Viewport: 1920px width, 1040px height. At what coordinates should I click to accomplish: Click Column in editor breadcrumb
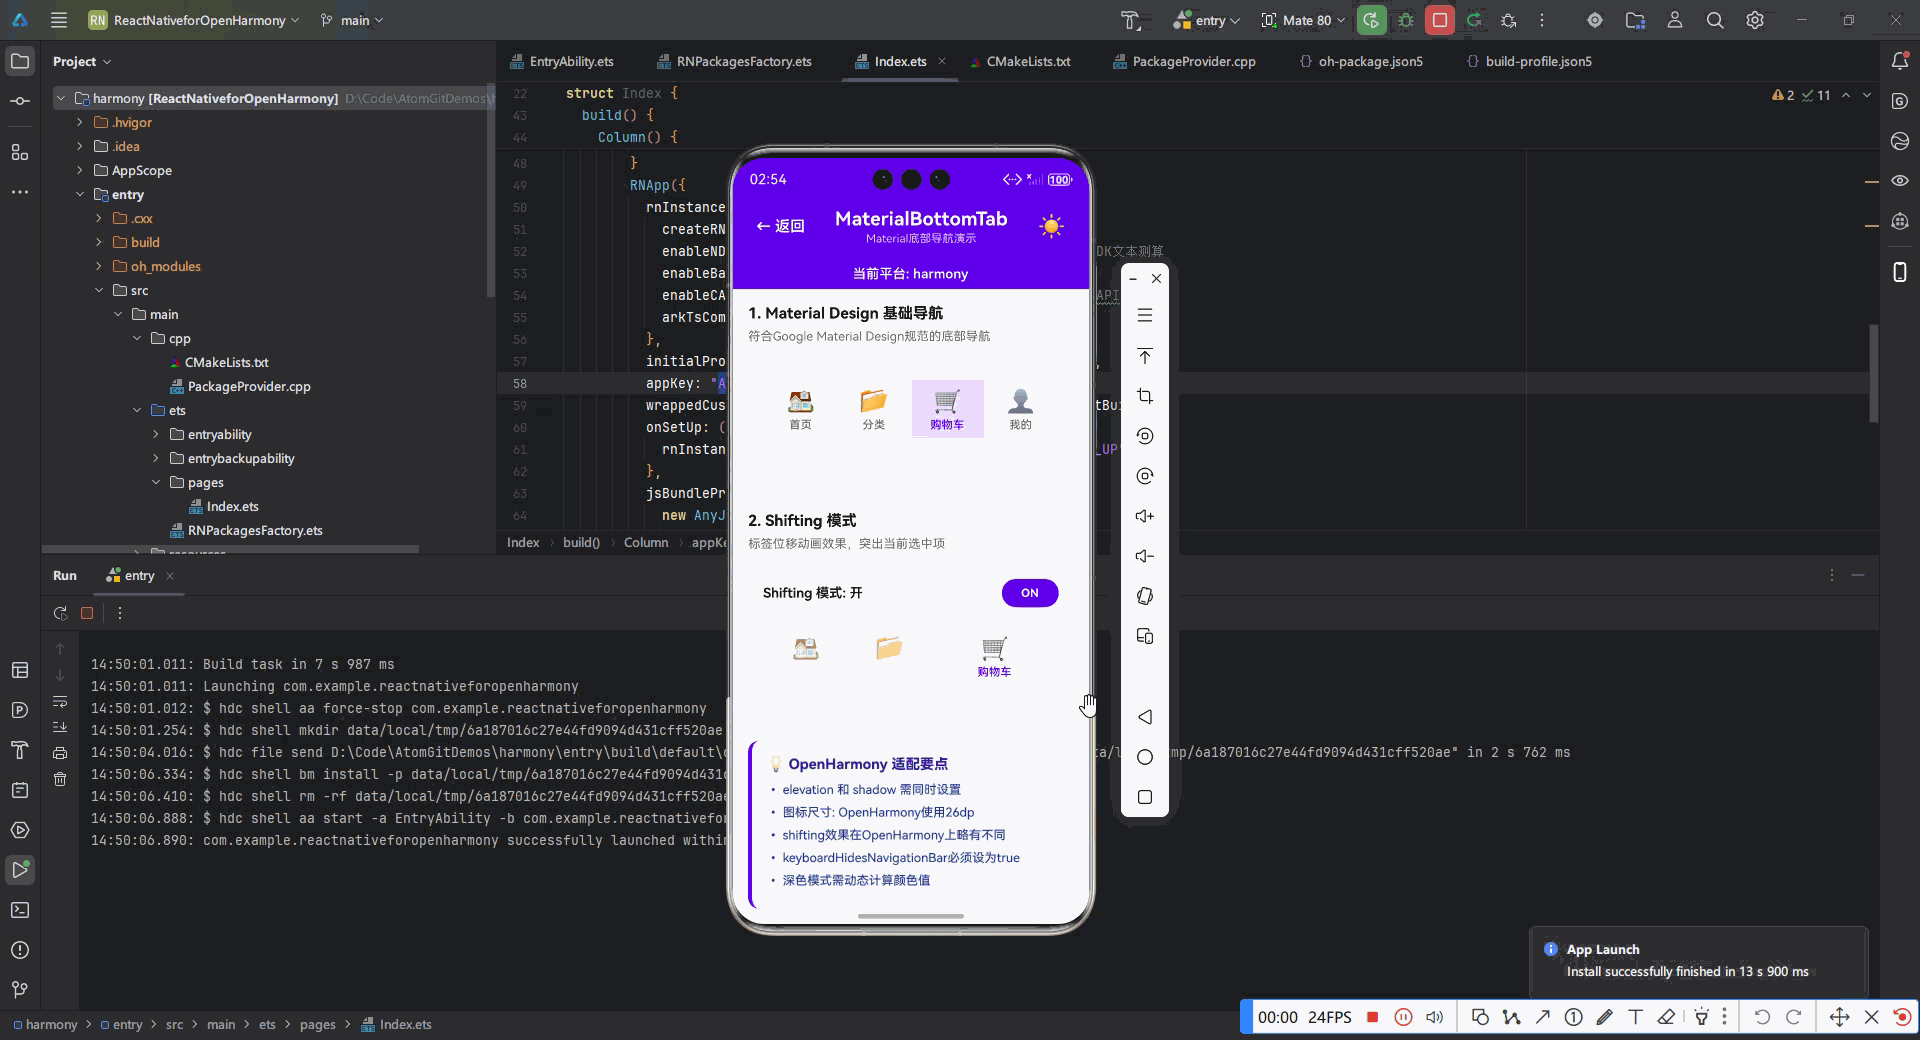click(646, 542)
